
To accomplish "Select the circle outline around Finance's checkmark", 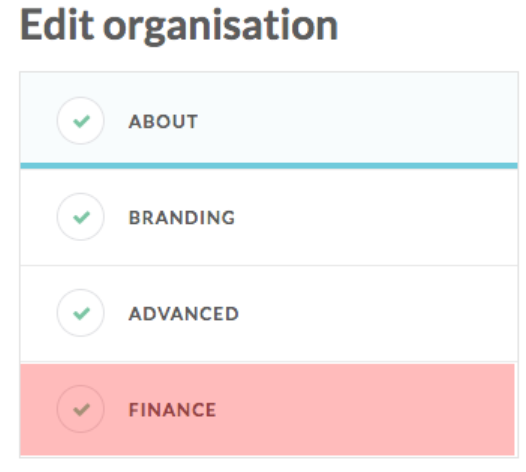I will tap(81, 409).
